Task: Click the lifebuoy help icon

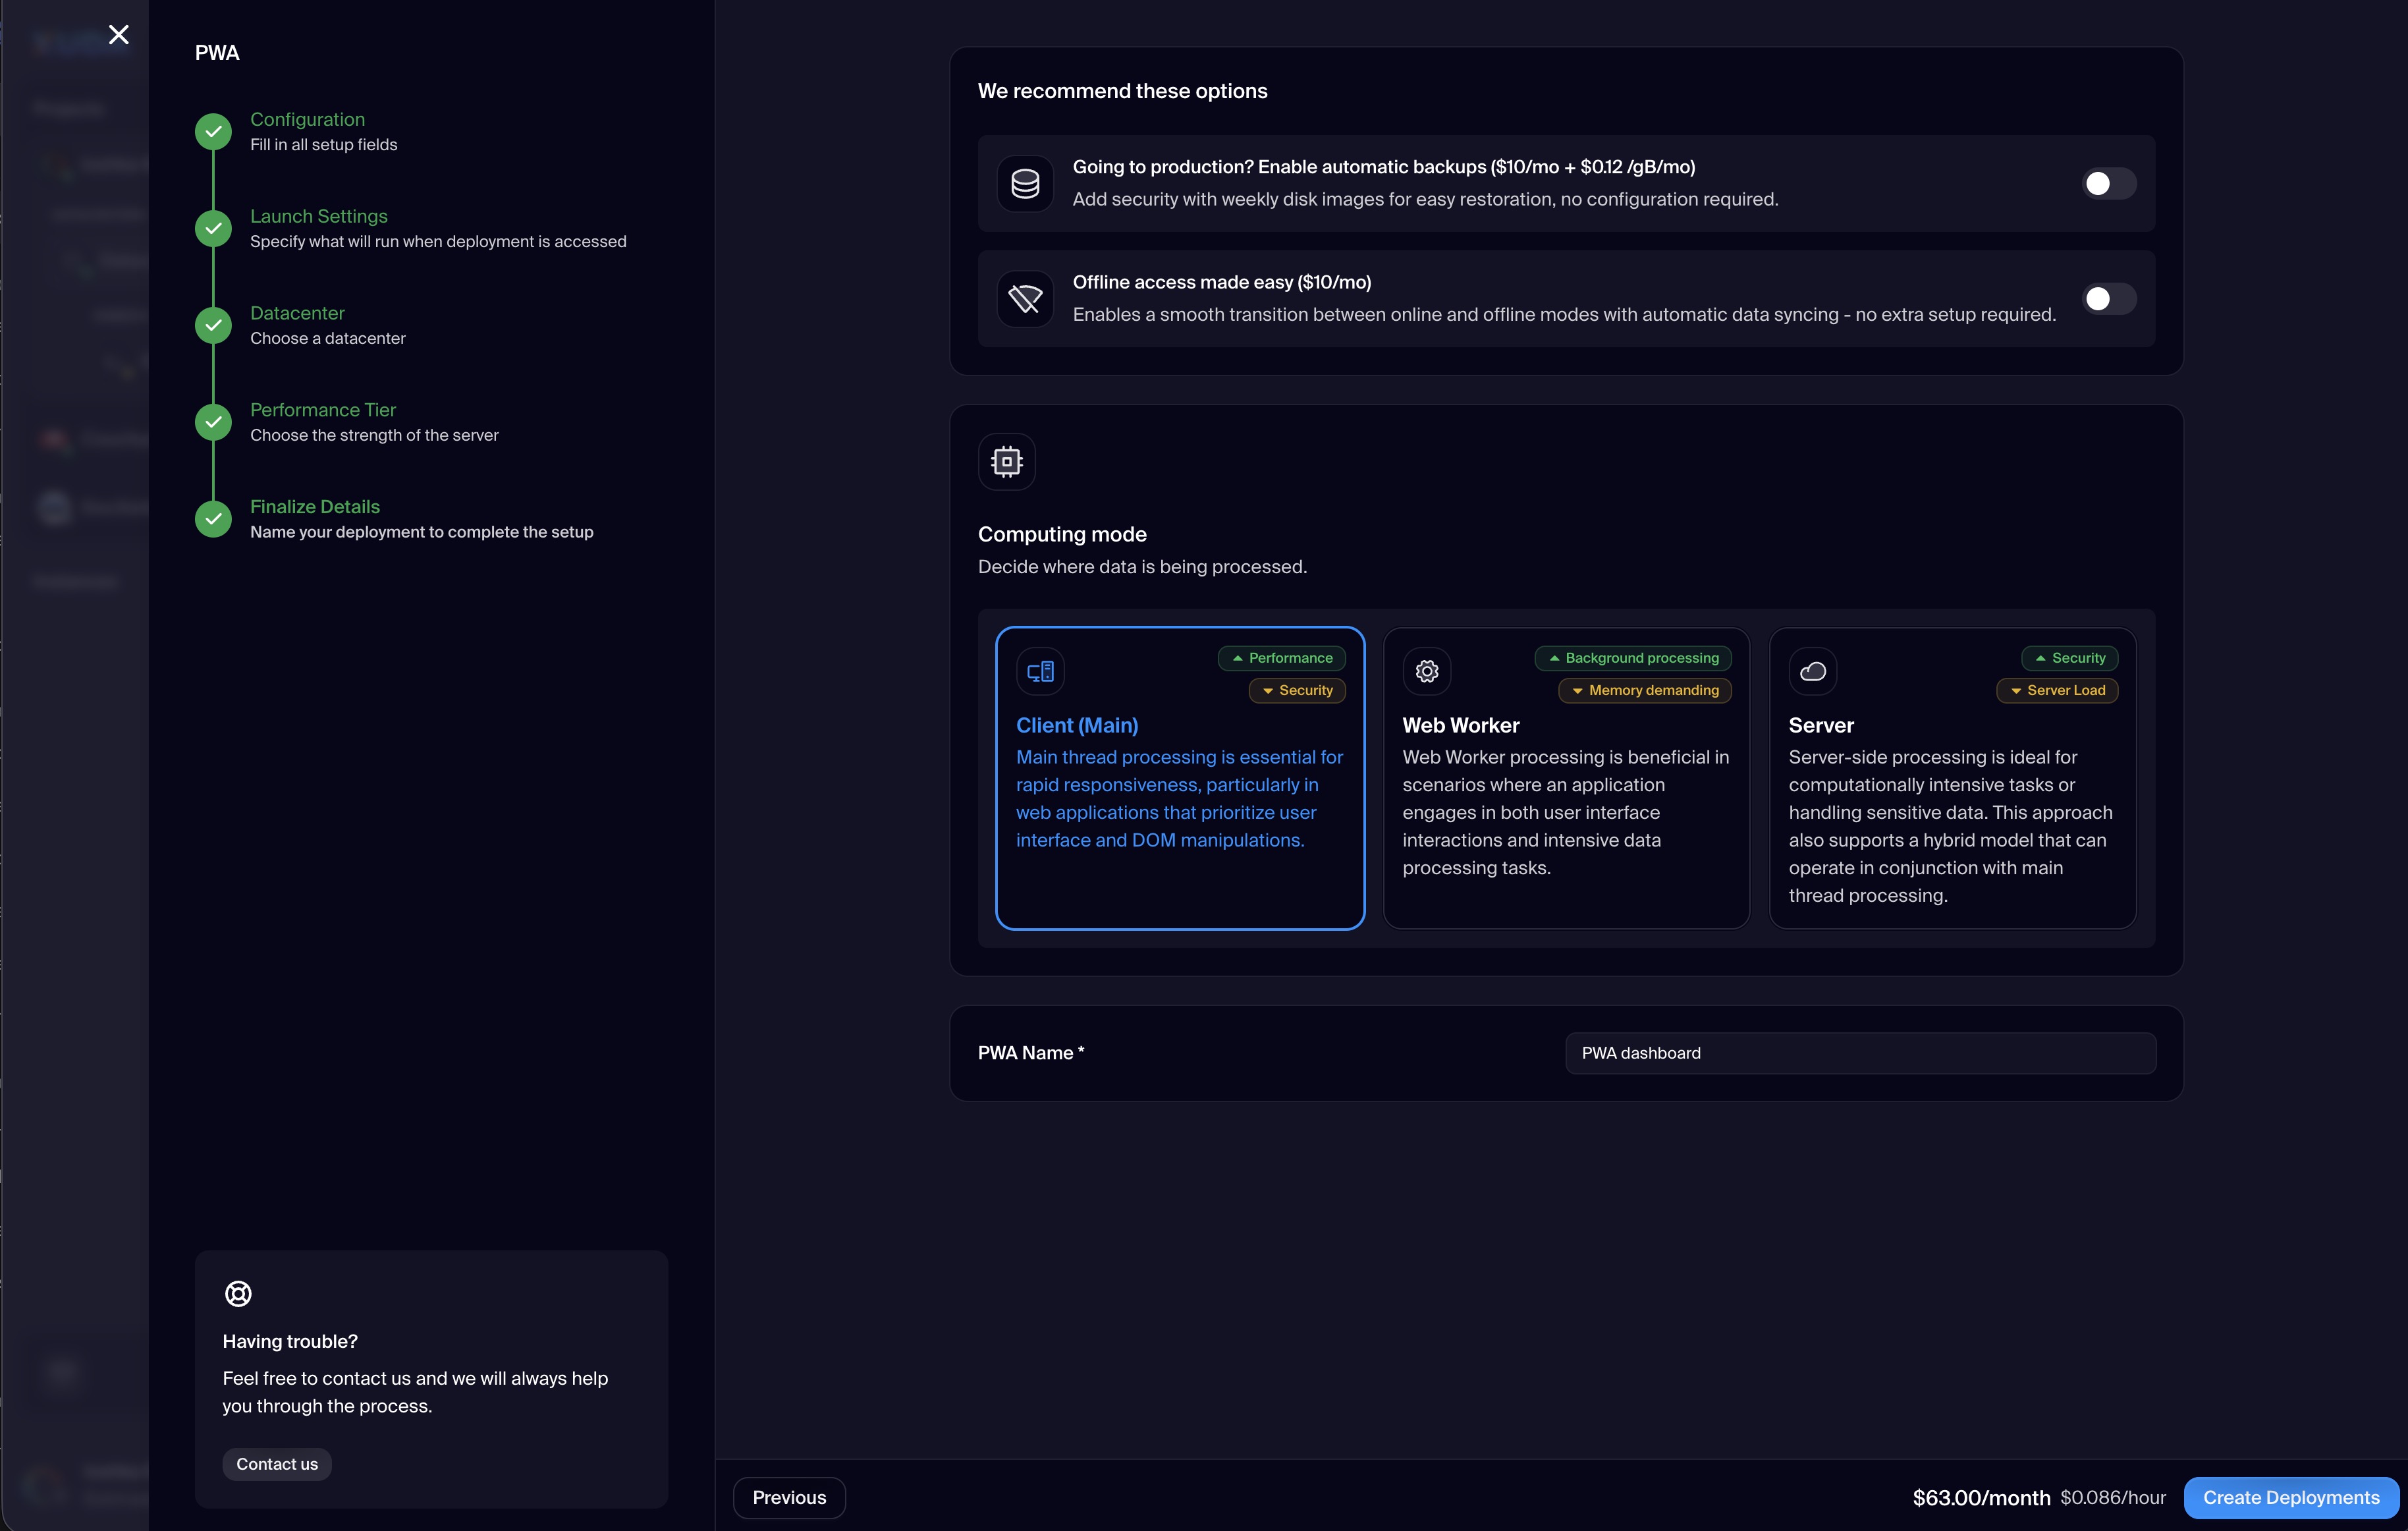Action: [x=238, y=1293]
